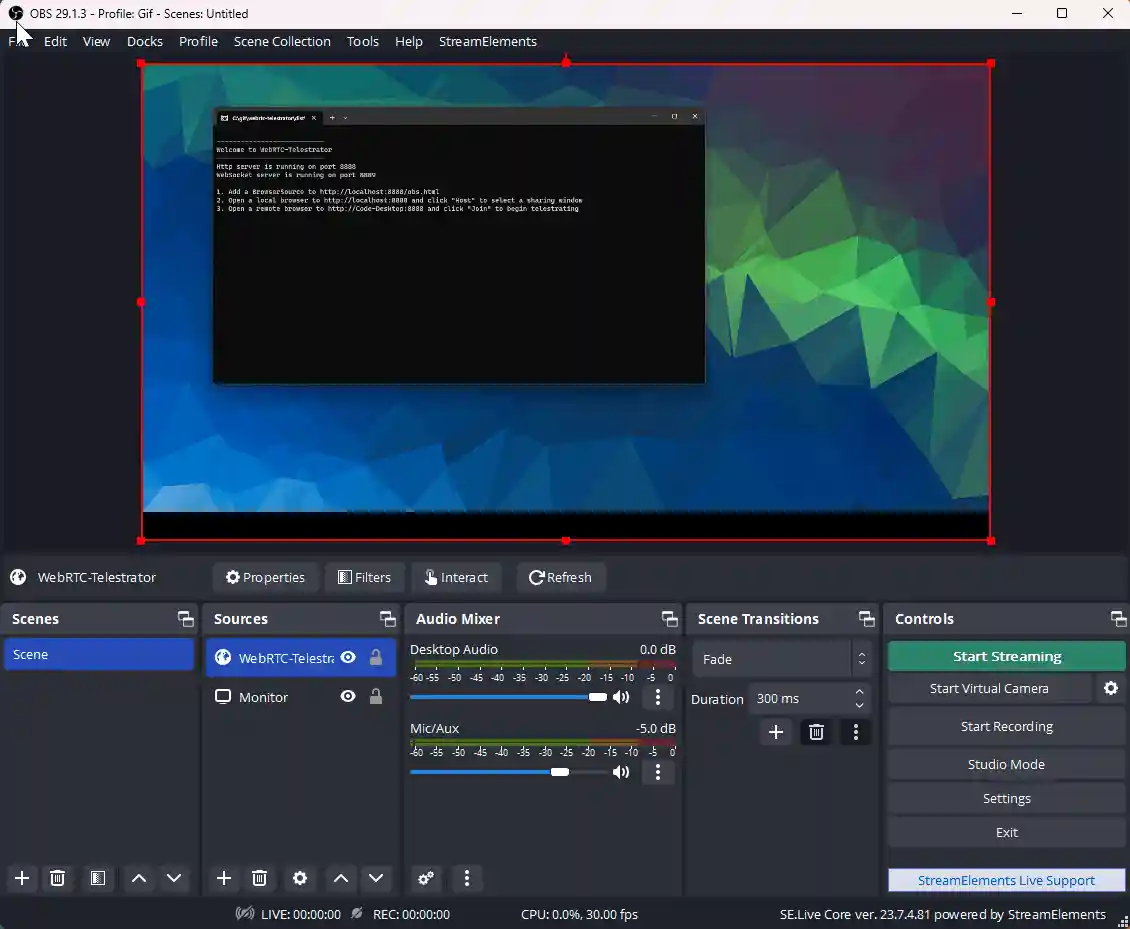Open the Scene Collection menu
Screen dimensions: 1130x929
[x=282, y=41]
